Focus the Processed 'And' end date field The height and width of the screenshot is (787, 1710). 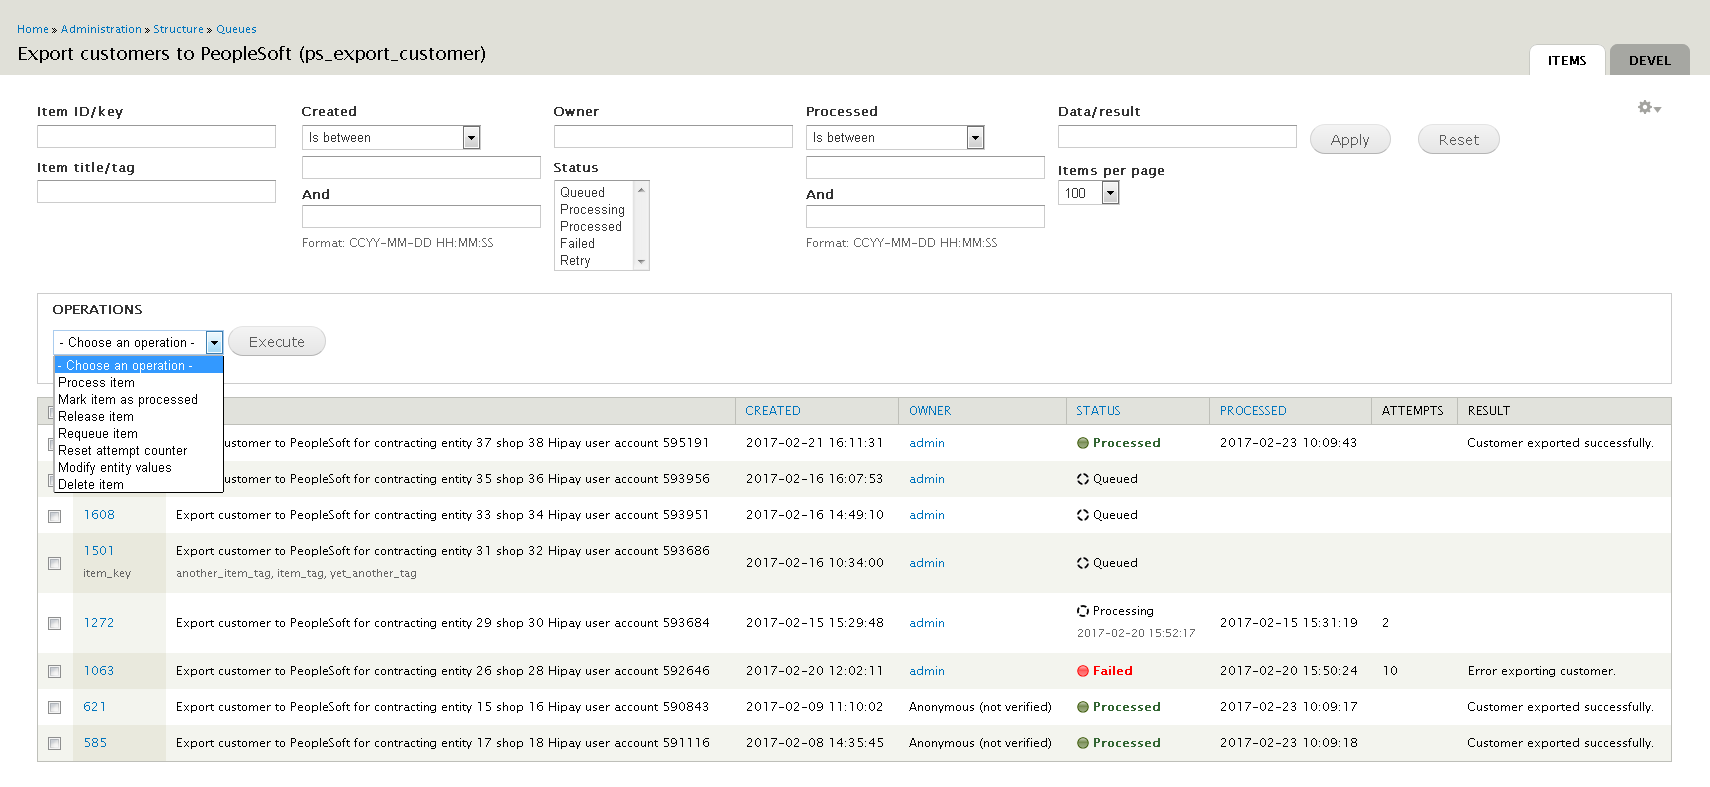click(925, 216)
